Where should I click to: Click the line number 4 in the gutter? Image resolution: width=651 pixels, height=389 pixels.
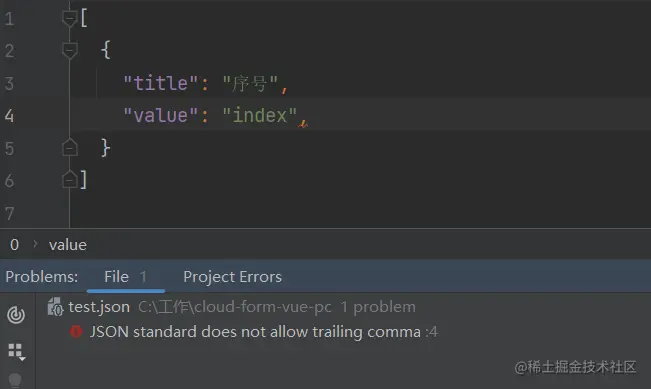(x=10, y=116)
